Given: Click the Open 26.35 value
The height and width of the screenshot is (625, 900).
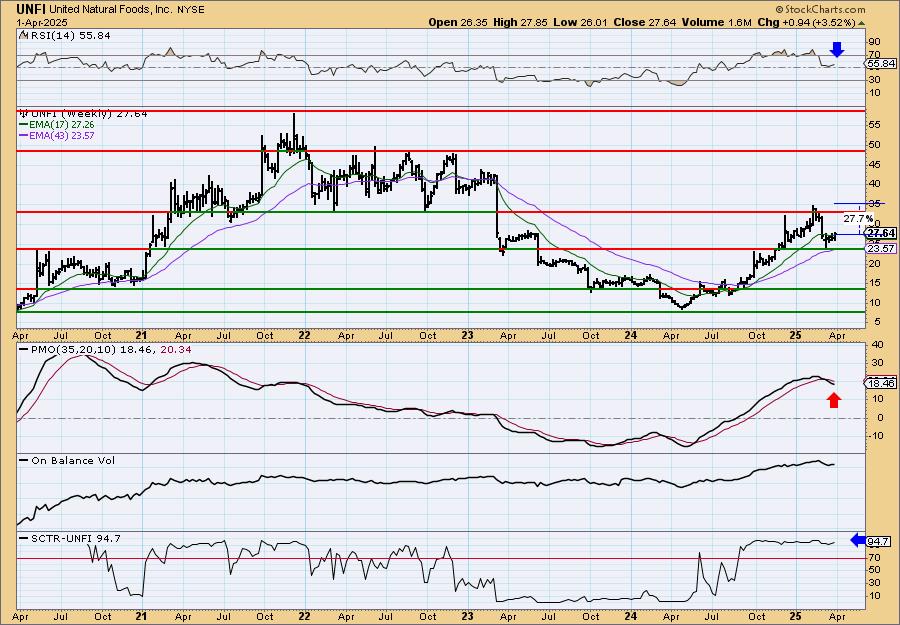Looking at the screenshot, I should pyautogui.click(x=459, y=23).
